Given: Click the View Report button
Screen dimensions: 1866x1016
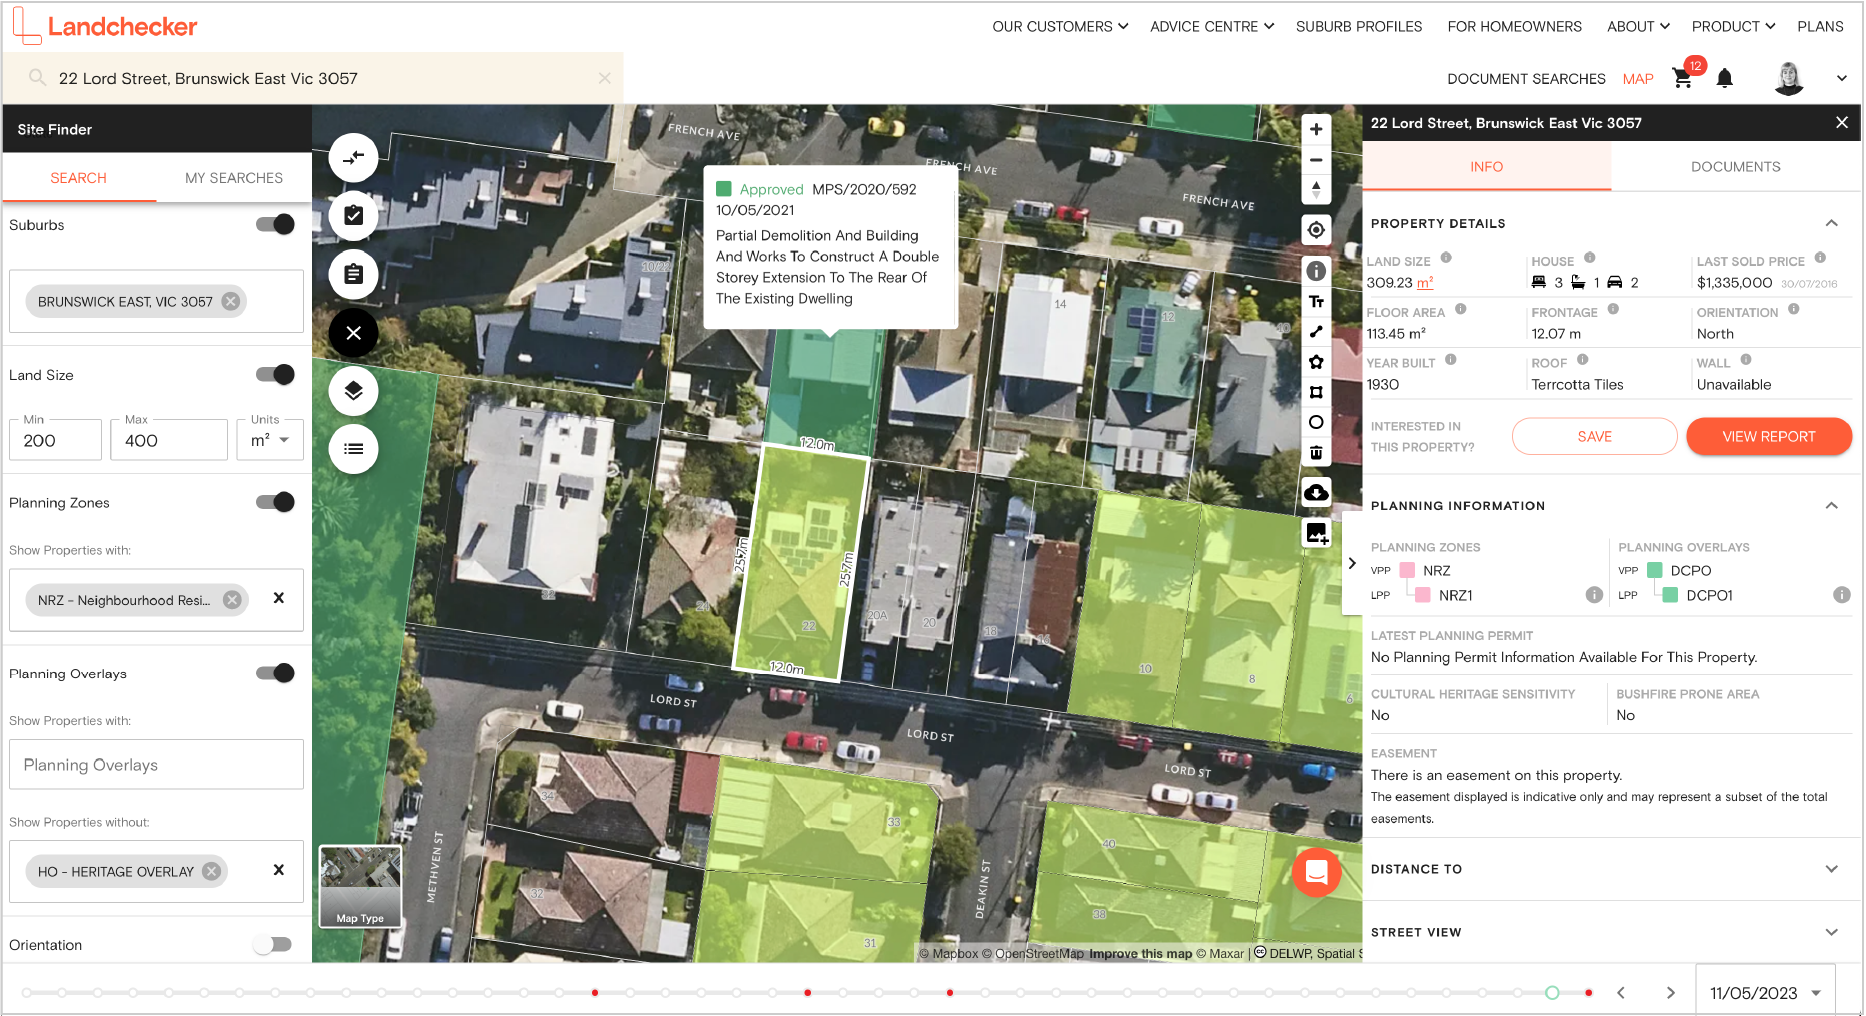Looking at the screenshot, I should [1768, 437].
